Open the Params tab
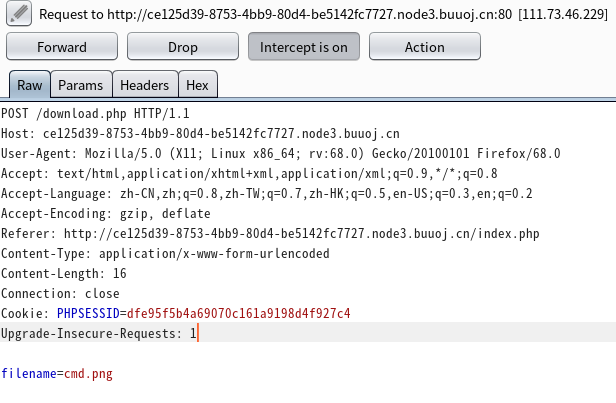 click(x=80, y=86)
